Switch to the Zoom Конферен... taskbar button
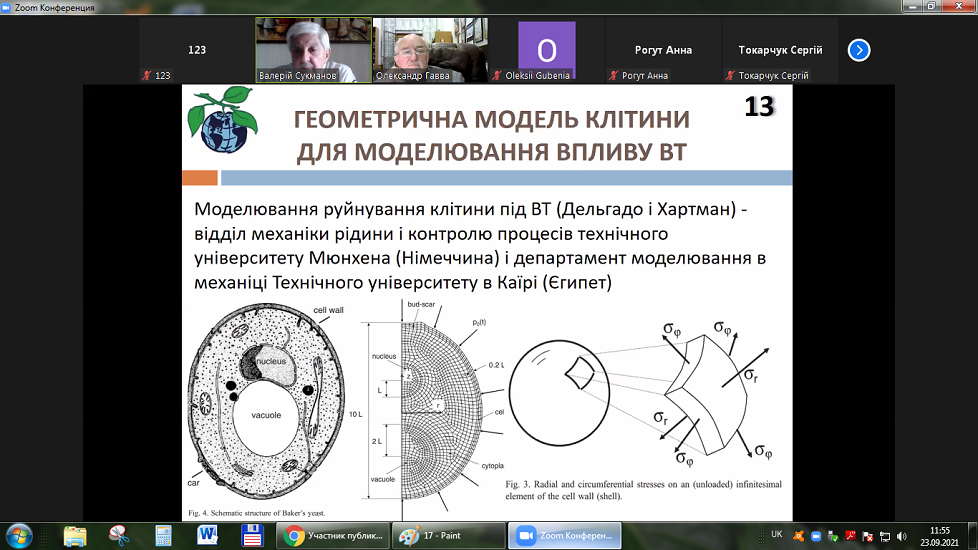The width and height of the screenshot is (978, 550). pos(565,536)
